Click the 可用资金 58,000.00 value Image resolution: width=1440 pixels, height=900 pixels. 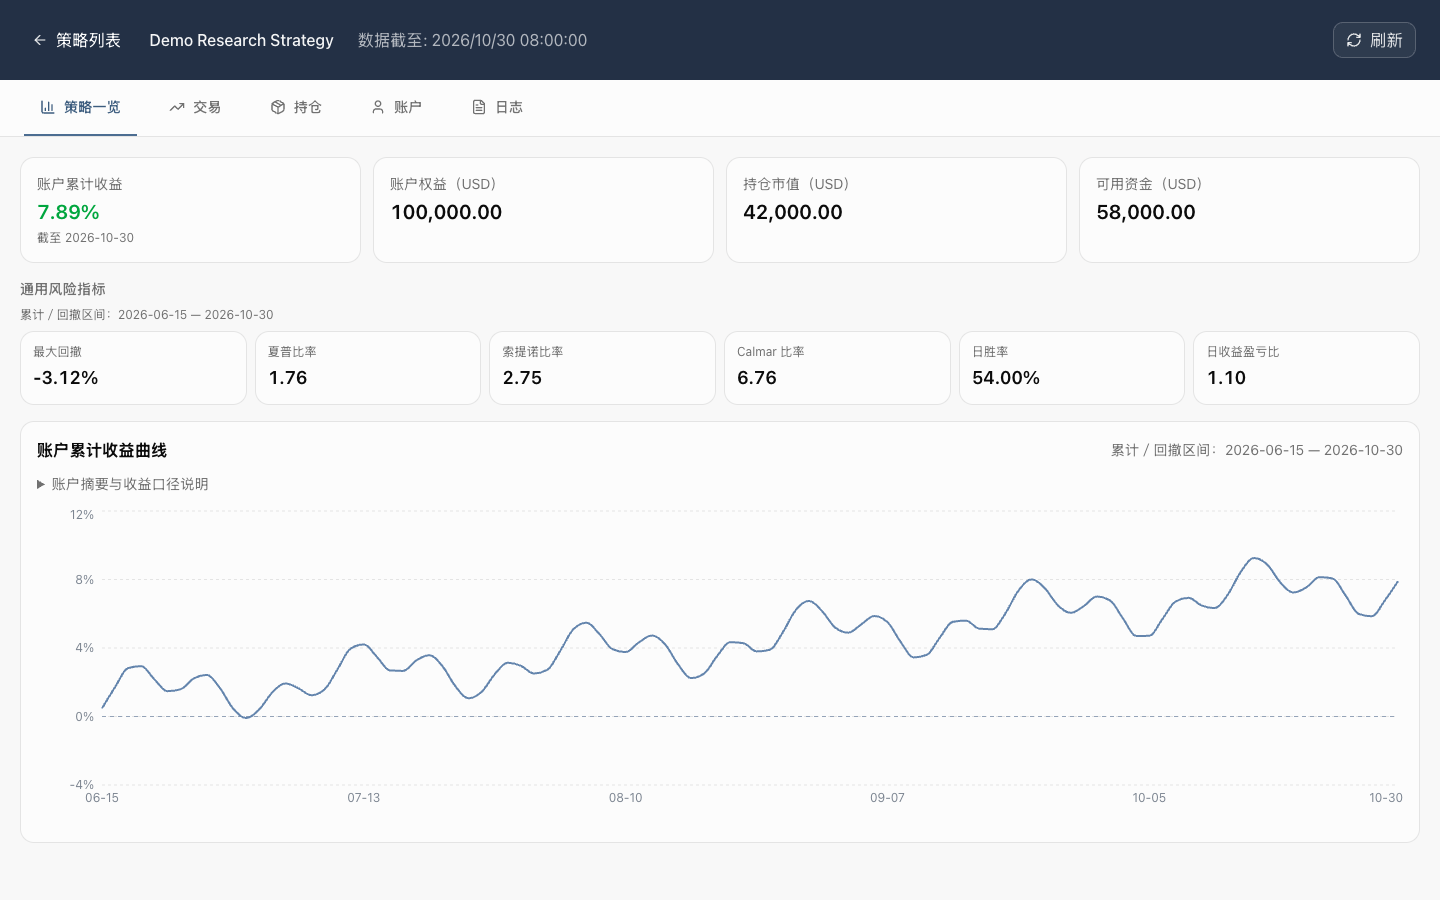tap(1146, 212)
